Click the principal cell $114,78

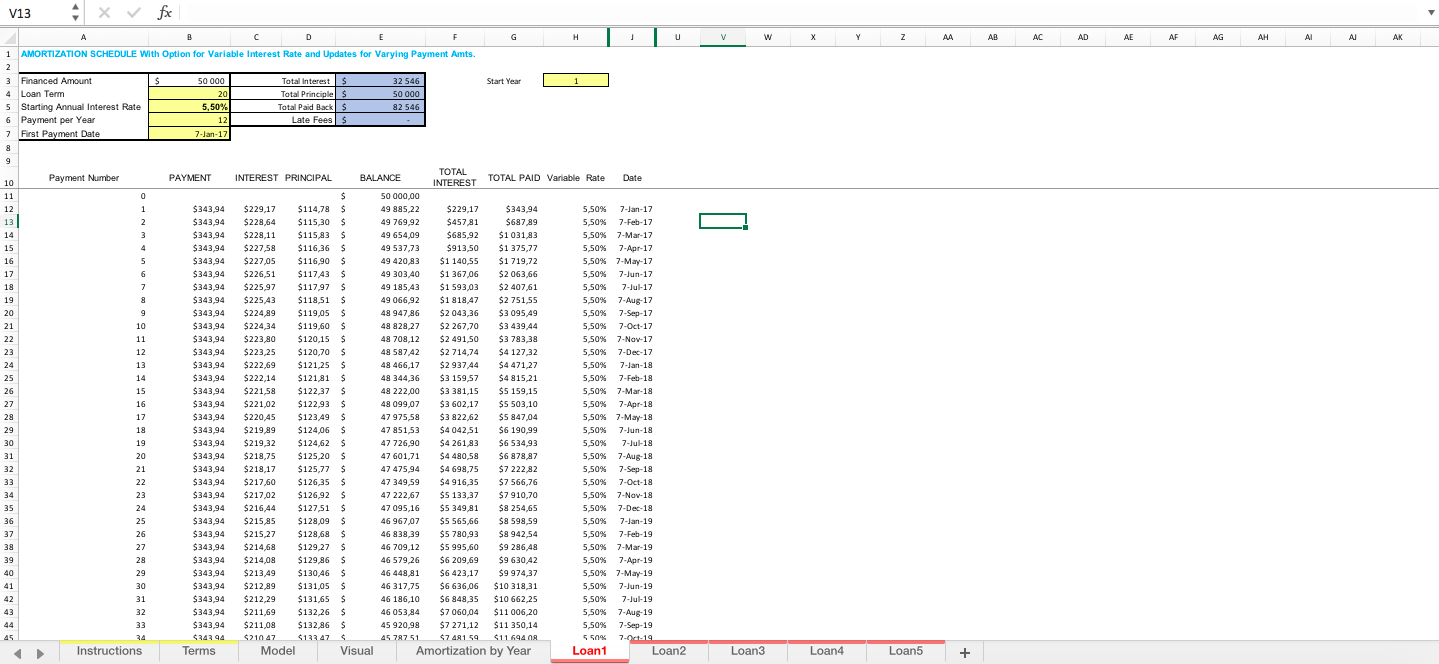tap(310, 209)
